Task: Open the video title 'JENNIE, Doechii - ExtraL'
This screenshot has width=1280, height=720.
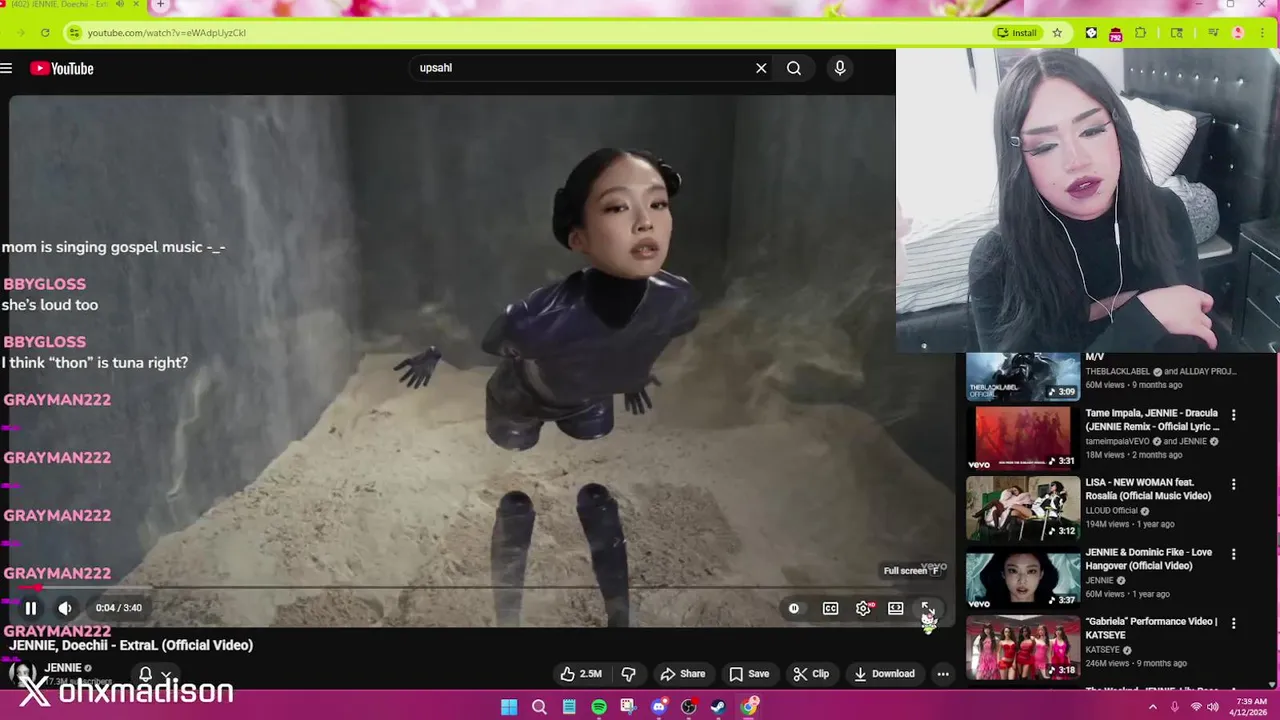Action: (x=131, y=645)
